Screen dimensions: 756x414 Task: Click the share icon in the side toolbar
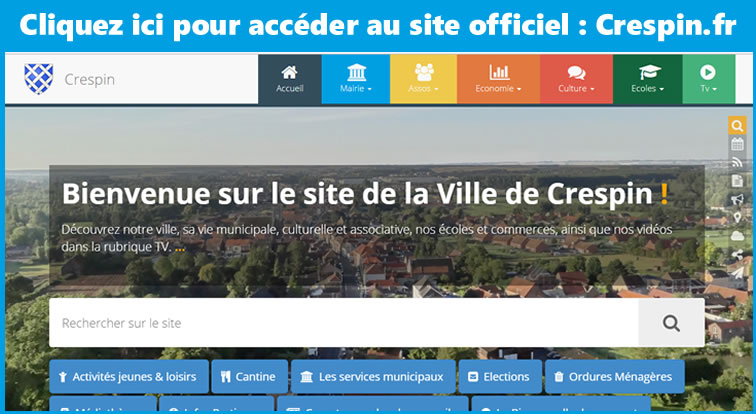point(737,254)
